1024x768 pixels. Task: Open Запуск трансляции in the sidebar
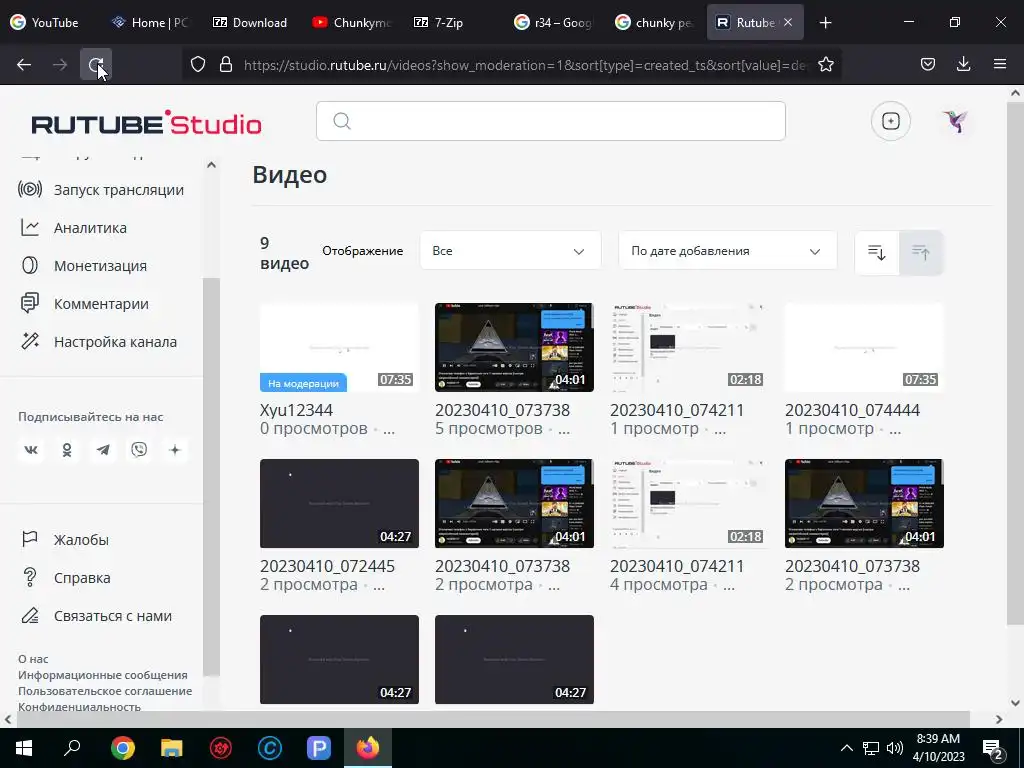101,190
